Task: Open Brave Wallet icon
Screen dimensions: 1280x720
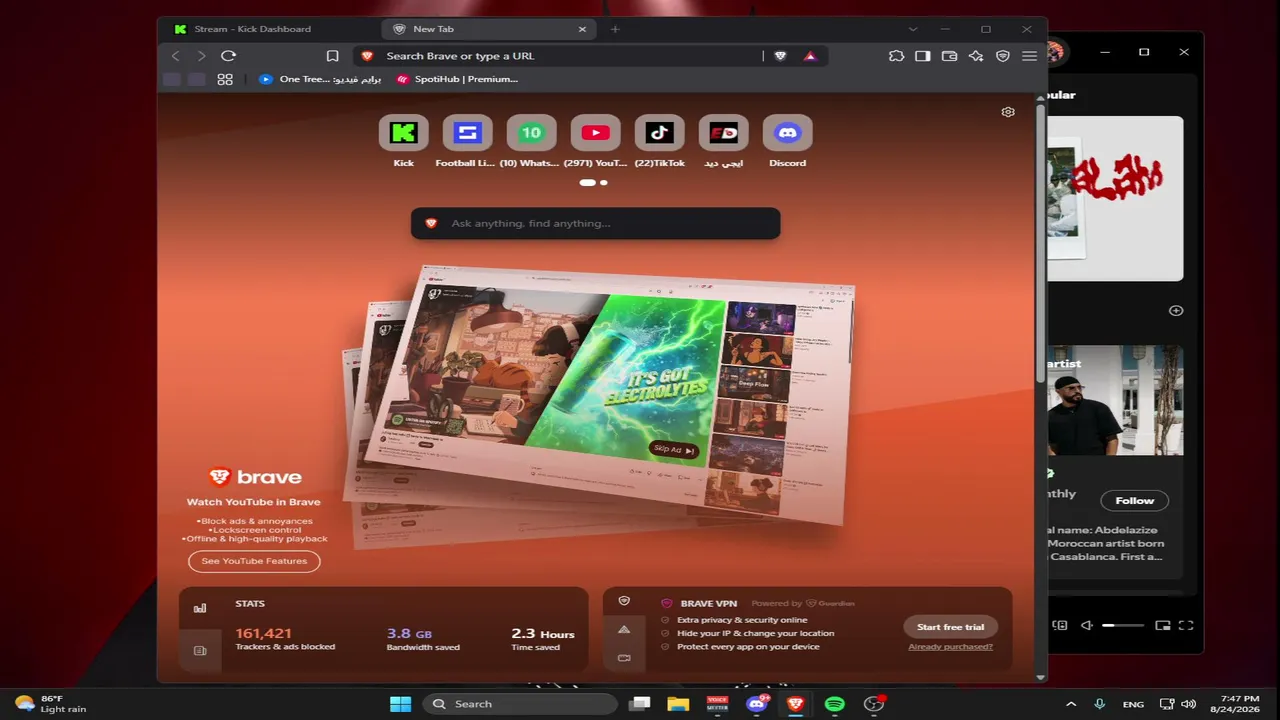Action: click(950, 56)
